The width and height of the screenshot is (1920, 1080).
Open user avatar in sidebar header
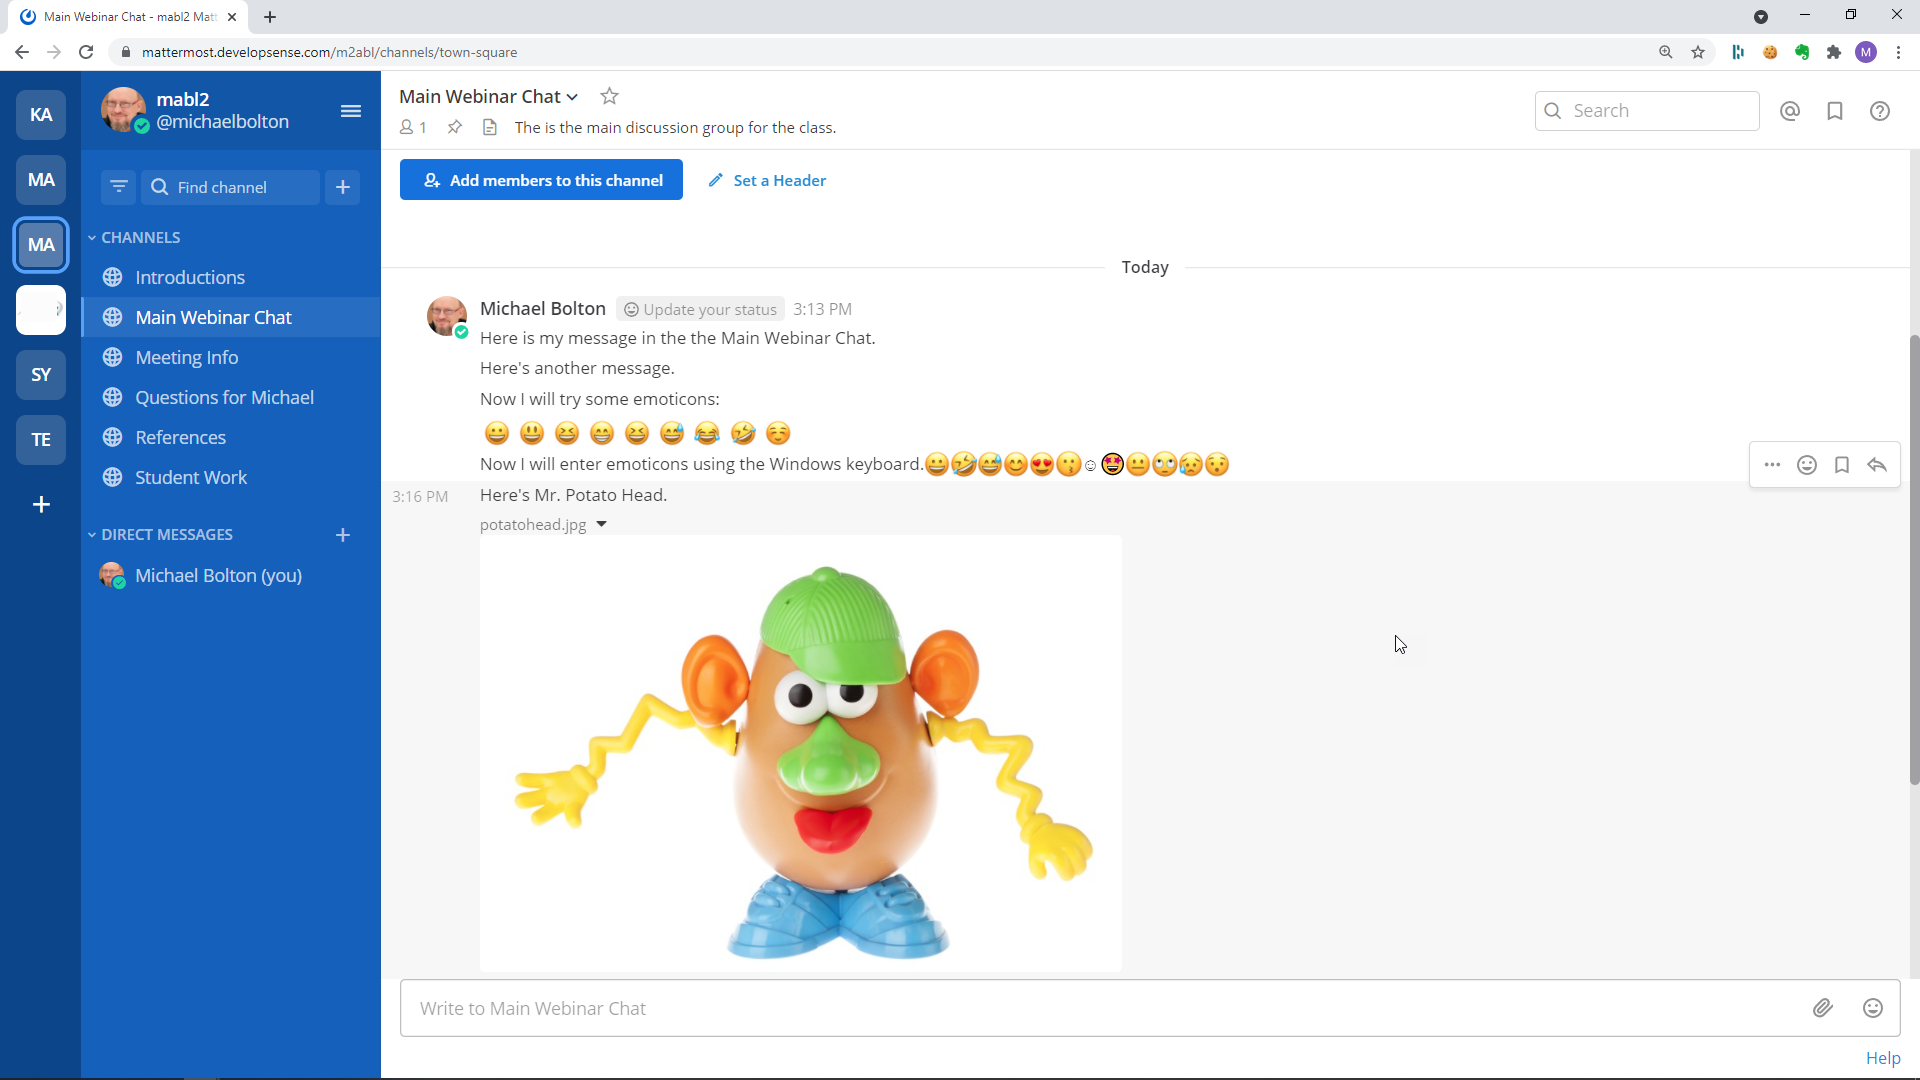[x=123, y=110]
